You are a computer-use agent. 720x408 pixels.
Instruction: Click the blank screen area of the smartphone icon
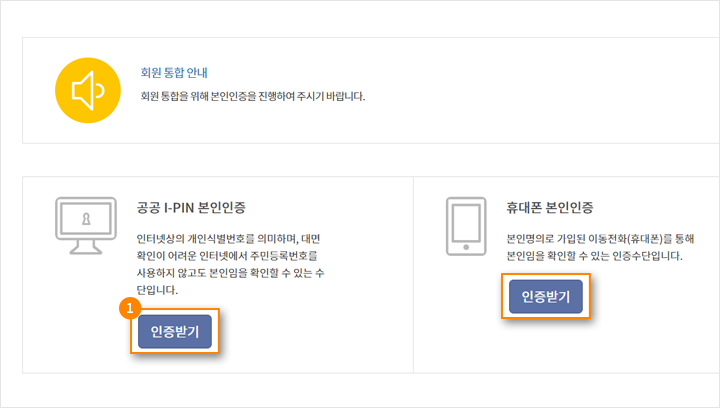[466, 223]
